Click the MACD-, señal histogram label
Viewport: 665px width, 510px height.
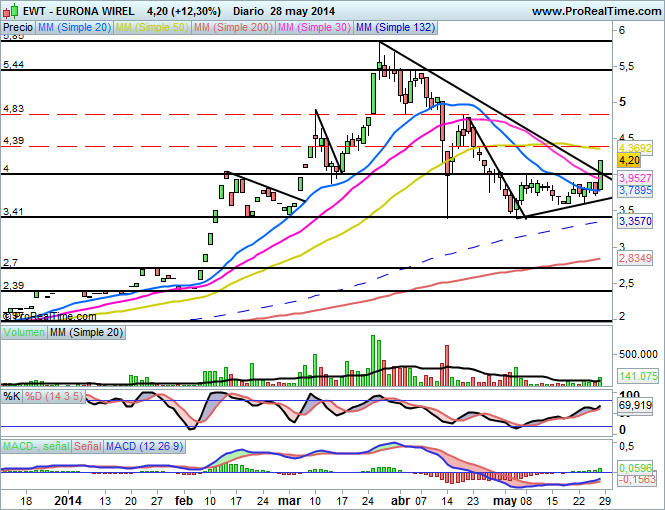tap(36, 446)
